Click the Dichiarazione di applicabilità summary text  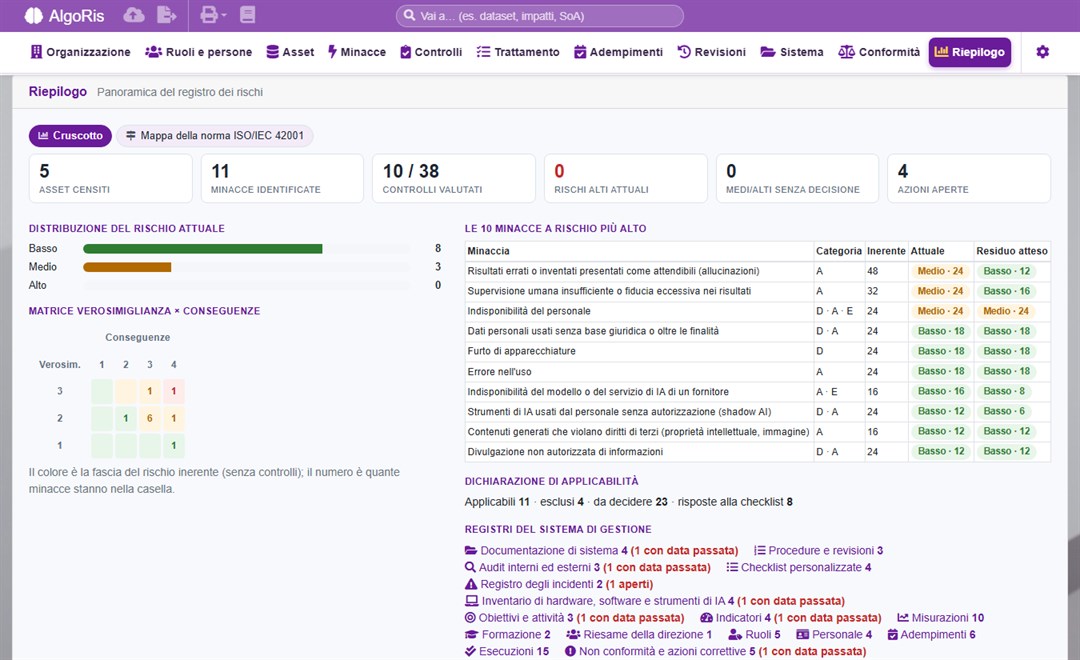point(628,502)
